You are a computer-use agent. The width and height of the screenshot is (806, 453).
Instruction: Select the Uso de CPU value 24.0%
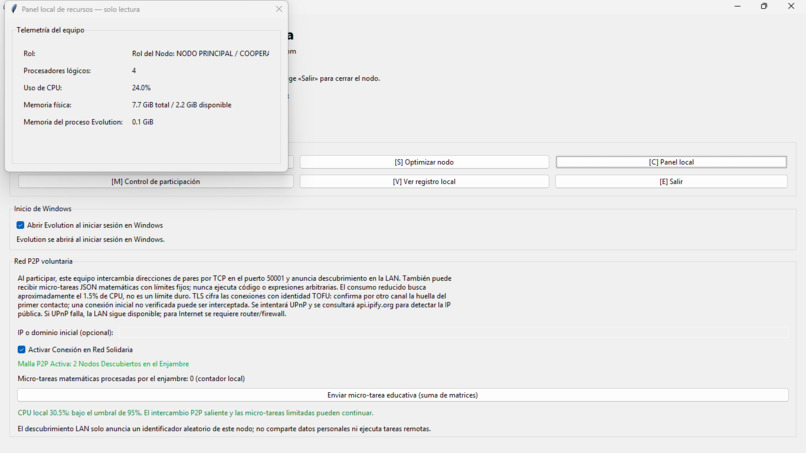(x=141, y=88)
